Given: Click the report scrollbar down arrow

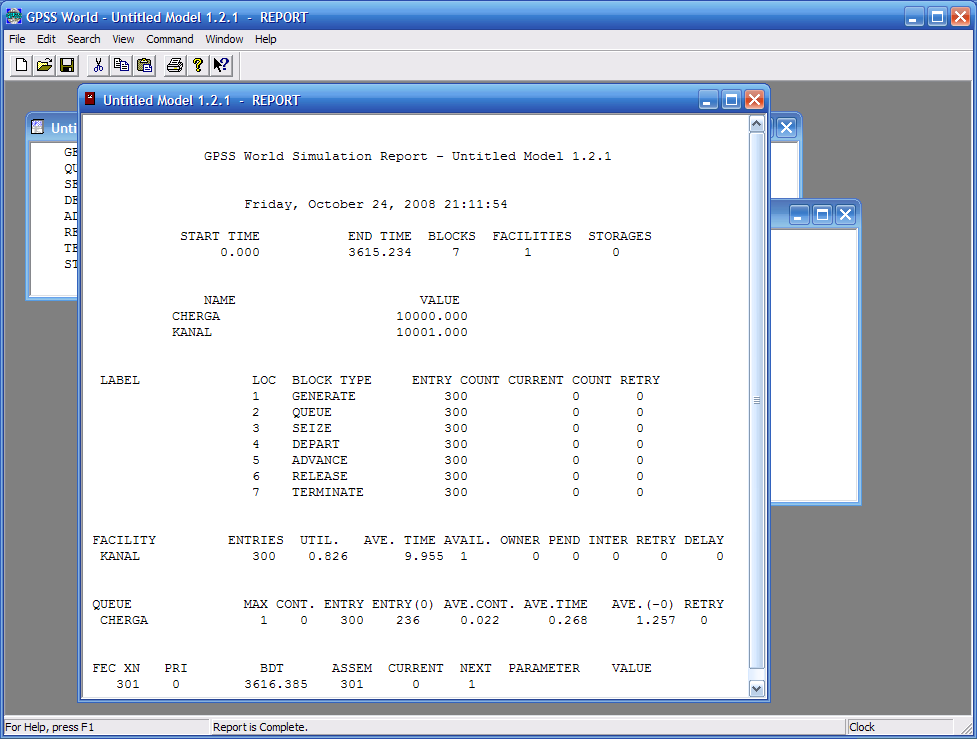Looking at the screenshot, I should (x=756, y=689).
